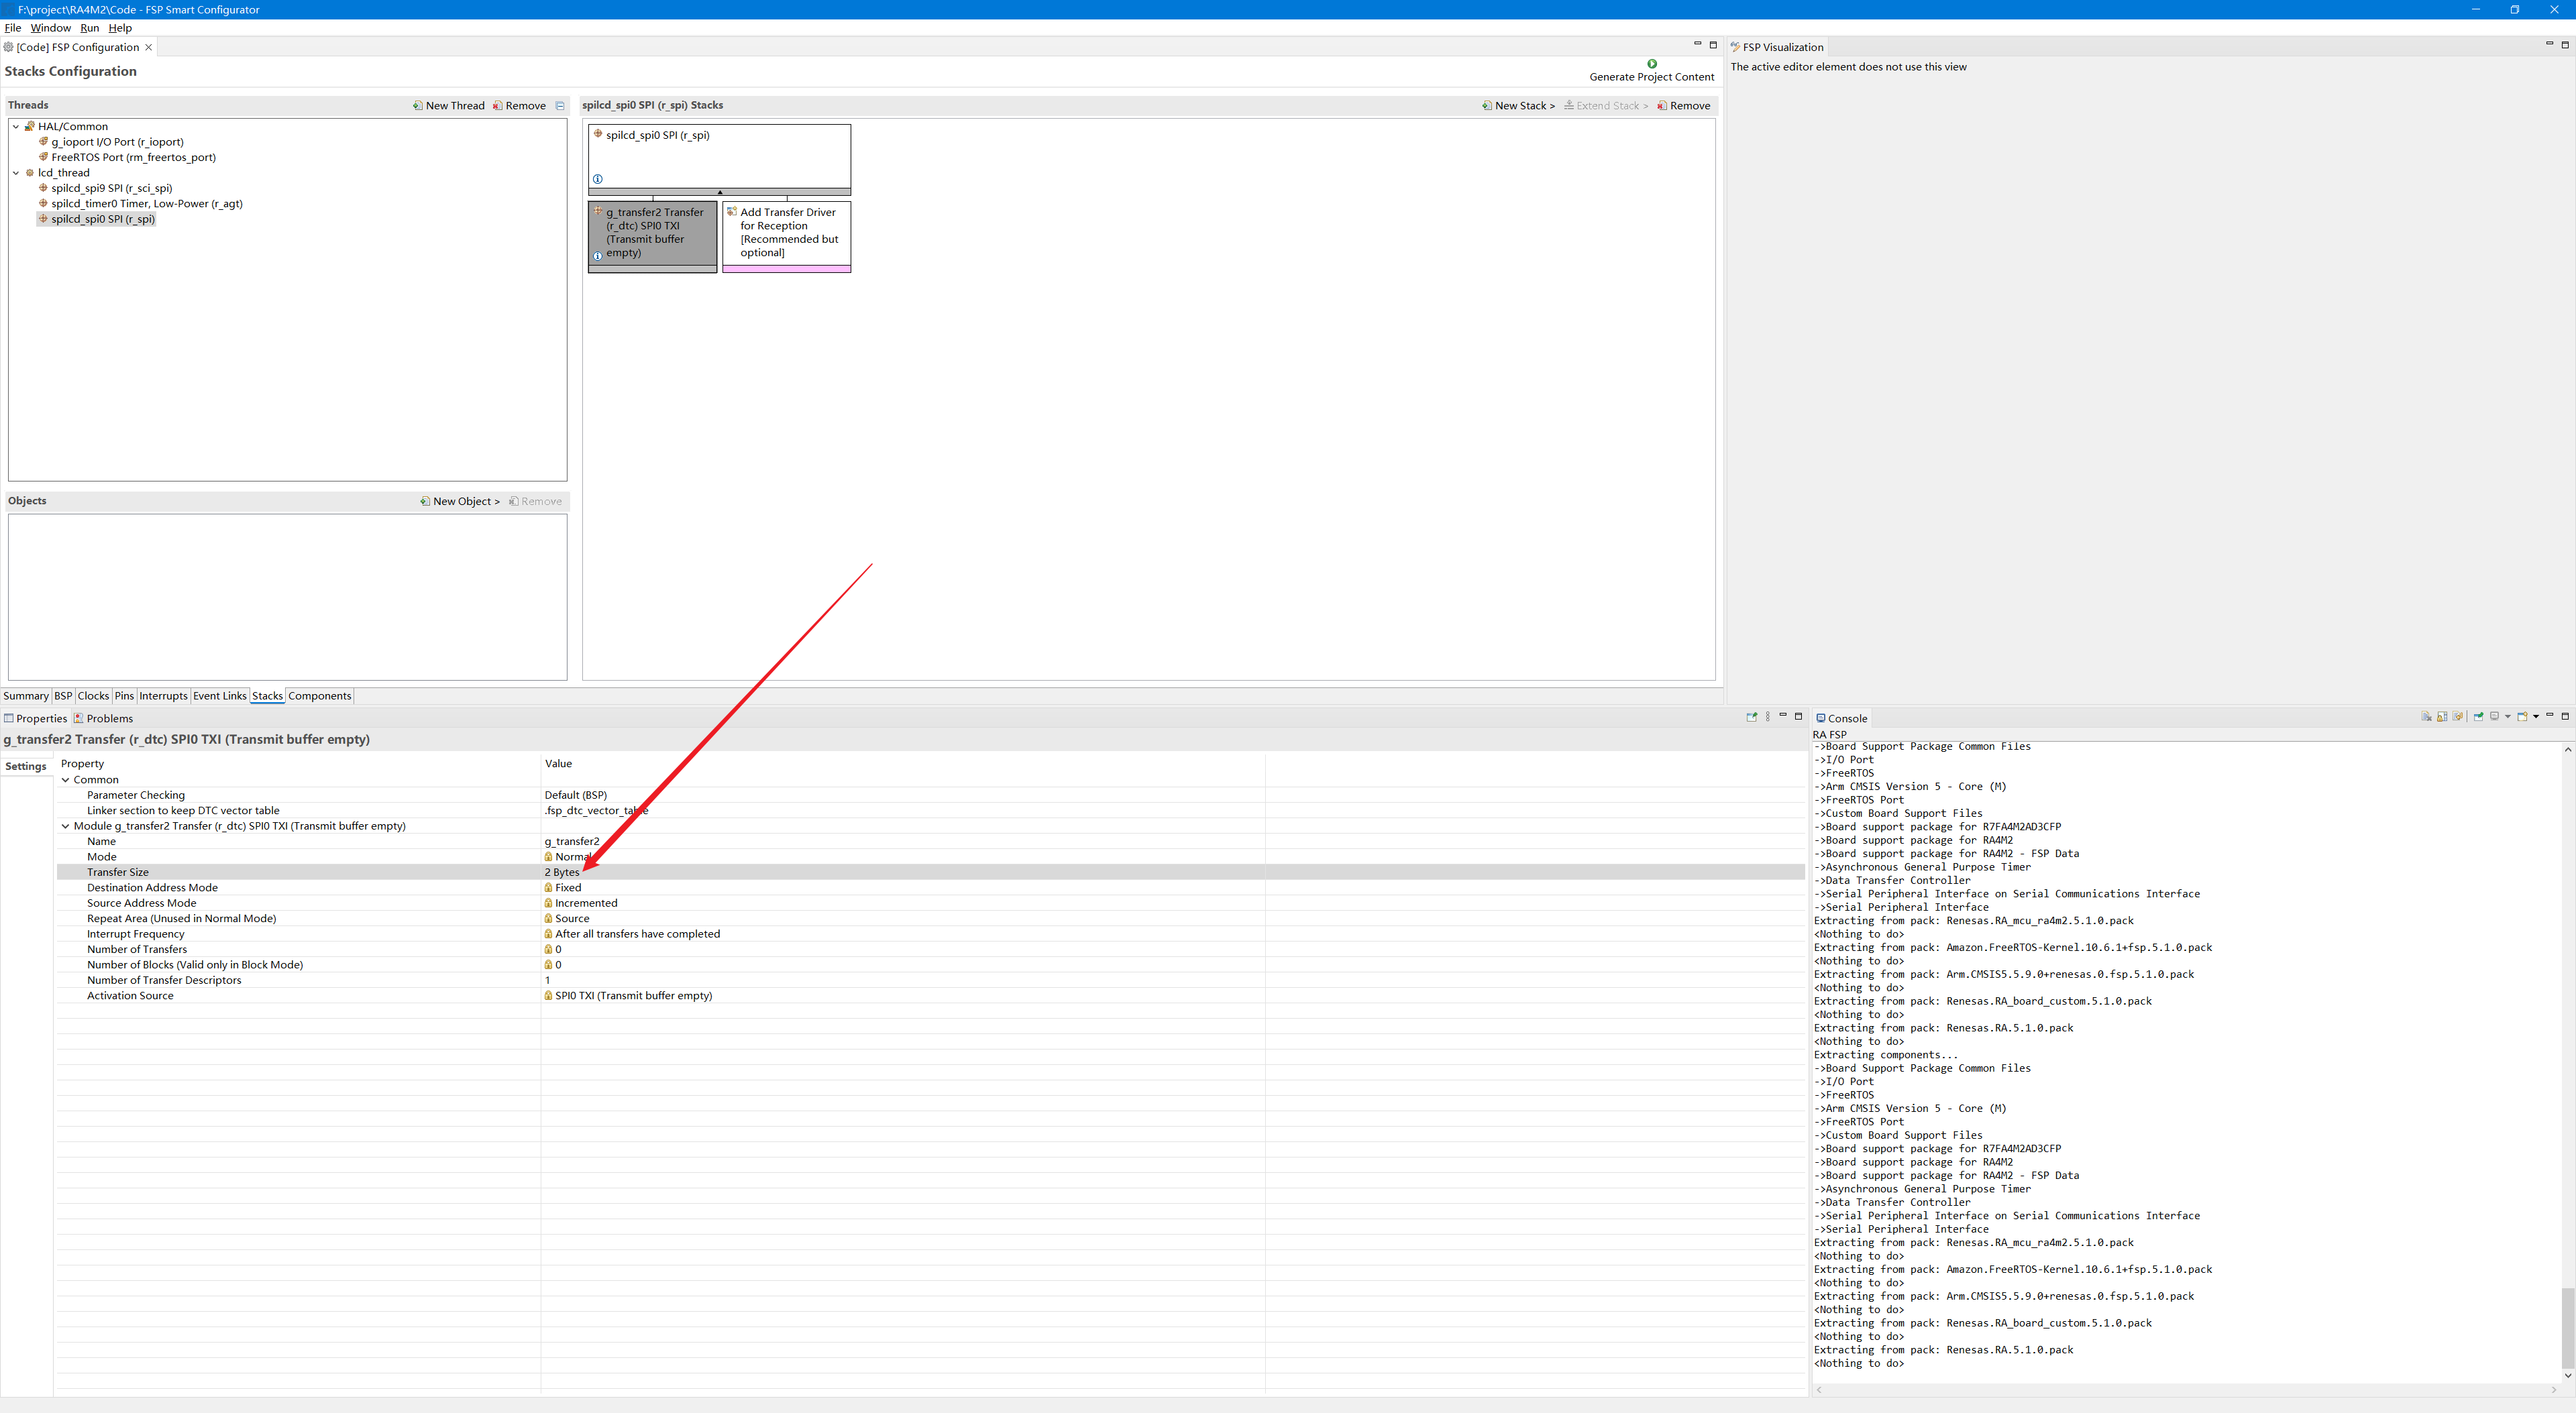The height and width of the screenshot is (1413, 2576).
Task: Click the New Thread button
Action: click(x=448, y=105)
